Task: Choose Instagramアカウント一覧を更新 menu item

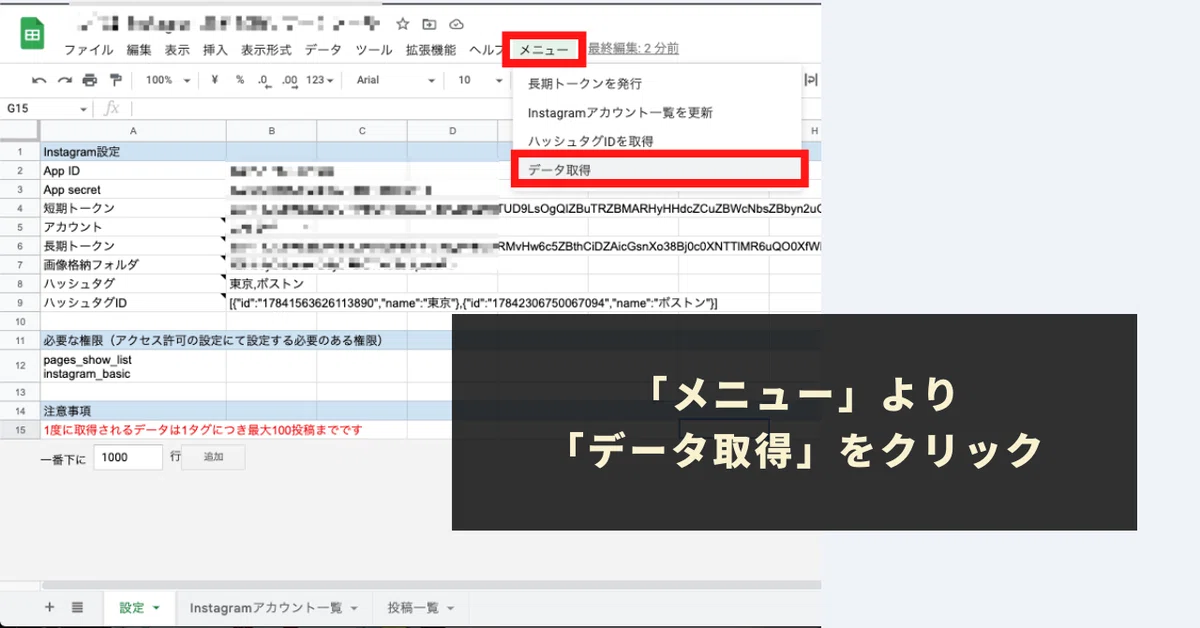Action: coord(657,113)
